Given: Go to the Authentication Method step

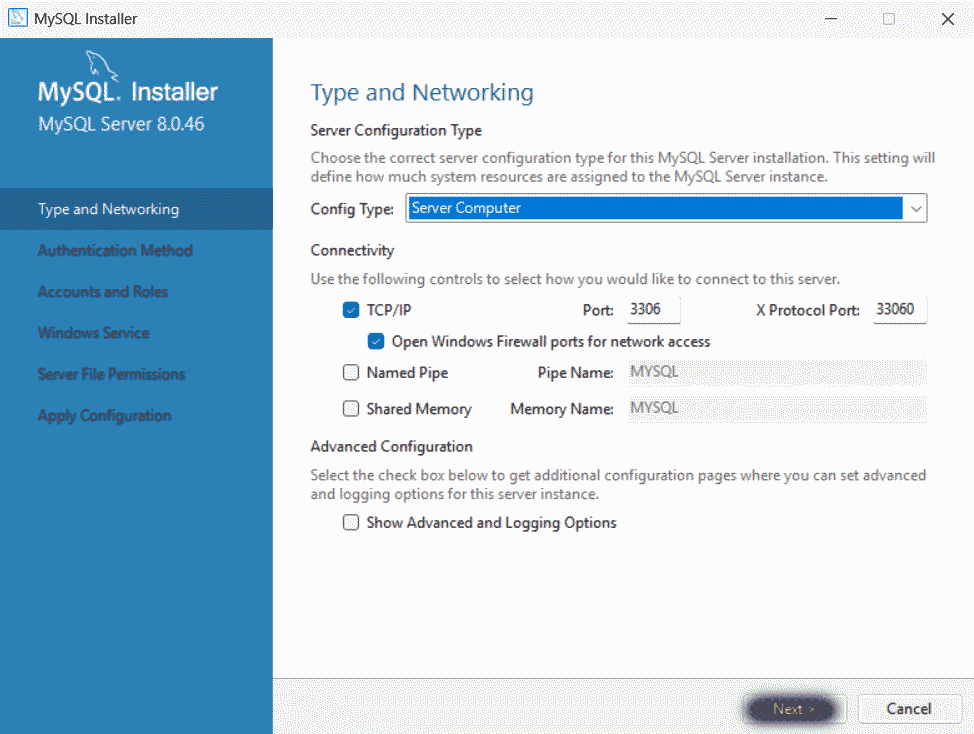Looking at the screenshot, I should point(115,250).
